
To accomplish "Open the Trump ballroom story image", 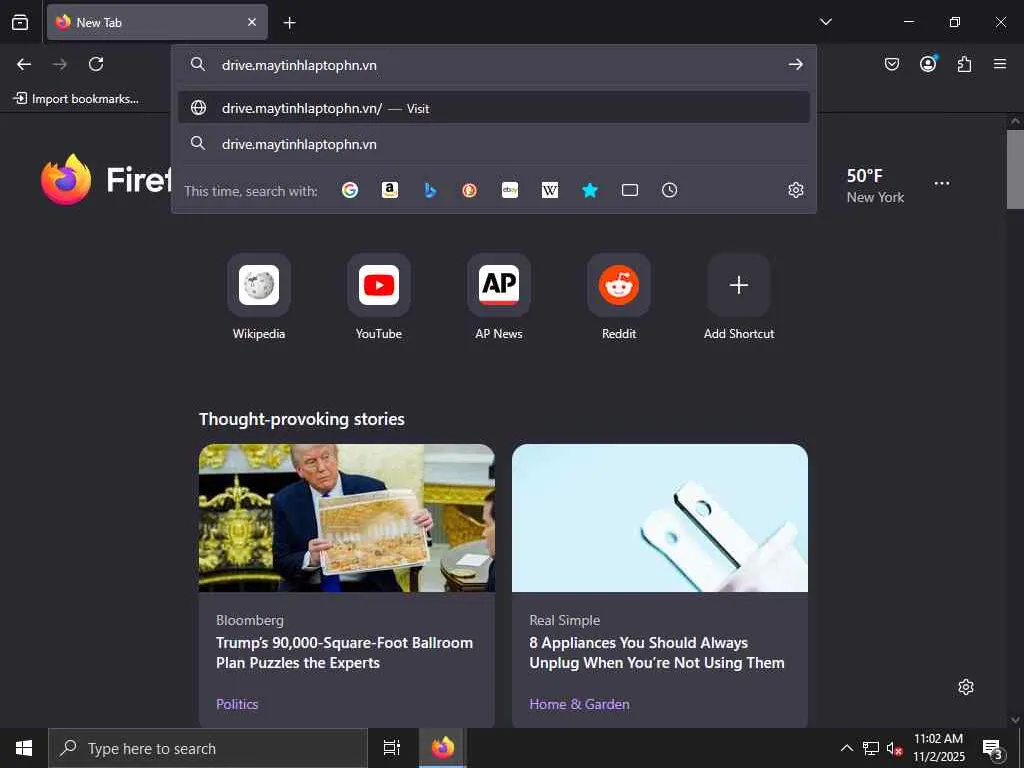I will pyautogui.click(x=347, y=518).
